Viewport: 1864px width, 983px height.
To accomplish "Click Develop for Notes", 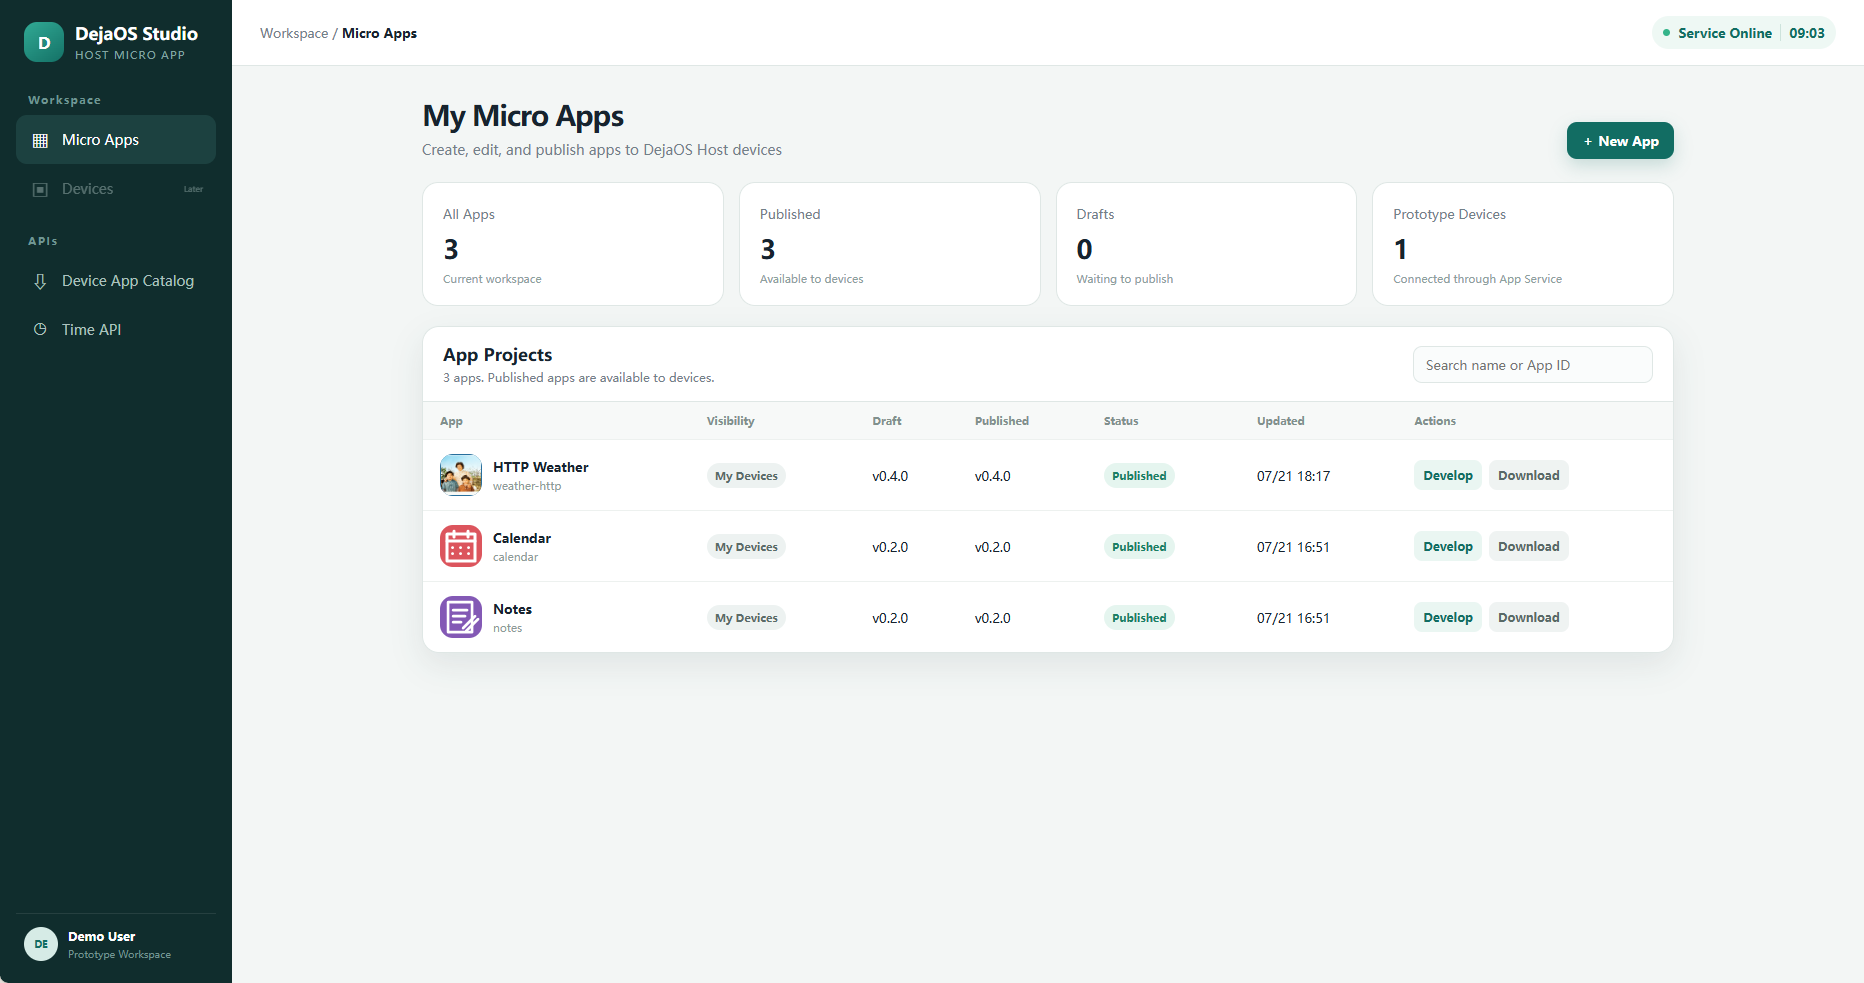I will click(1448, 617).
